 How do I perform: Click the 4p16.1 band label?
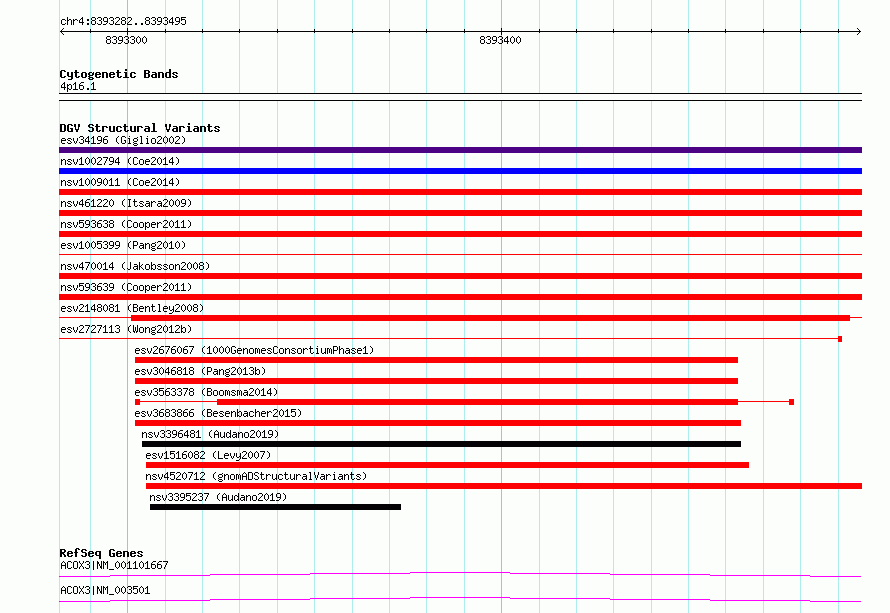[78, 86]
